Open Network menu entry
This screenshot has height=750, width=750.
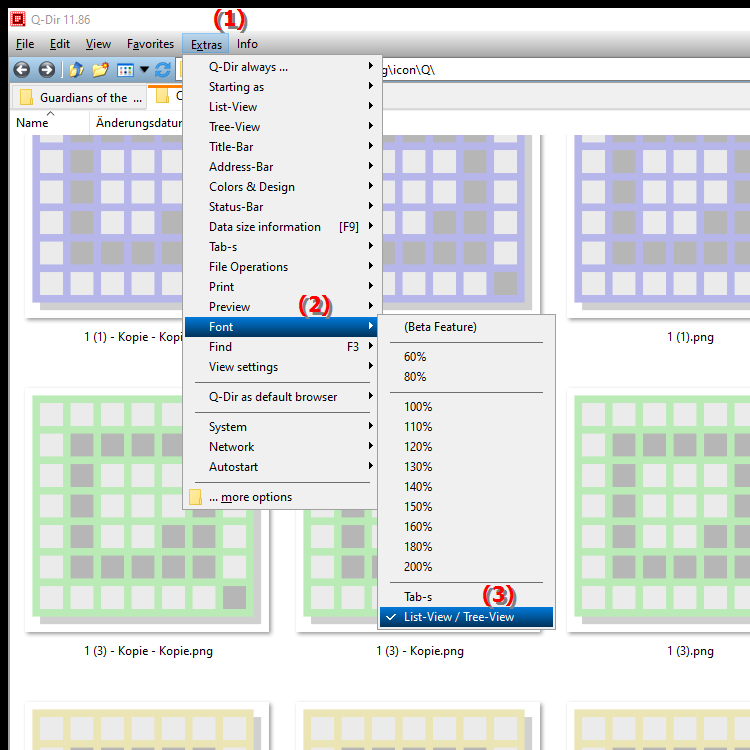click(281, 447)
